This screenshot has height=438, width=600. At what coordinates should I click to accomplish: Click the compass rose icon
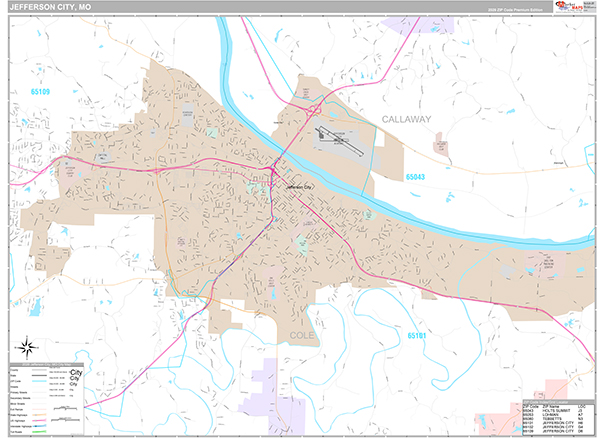28,348
